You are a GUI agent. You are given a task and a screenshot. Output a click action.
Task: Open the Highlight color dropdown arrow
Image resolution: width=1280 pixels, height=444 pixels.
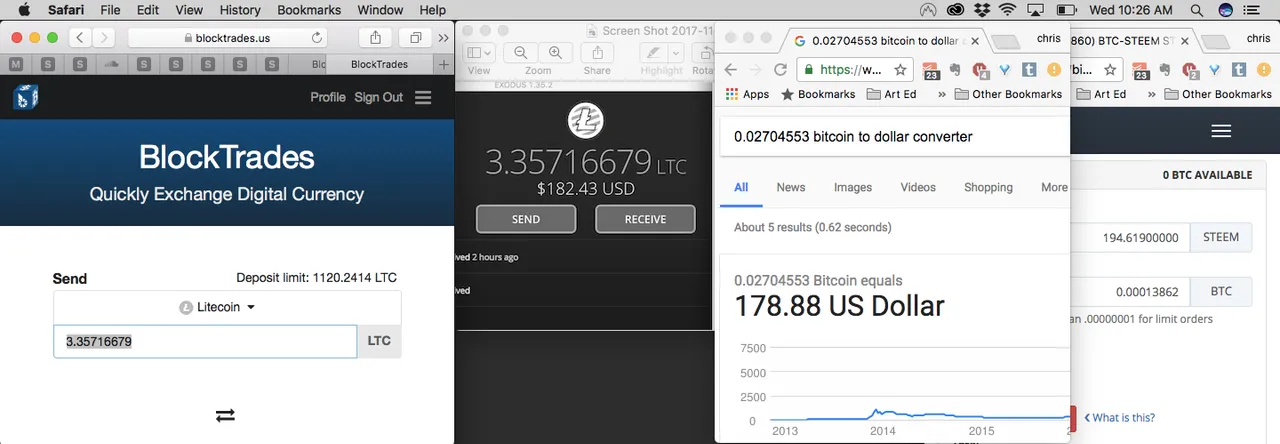[675, 53]
